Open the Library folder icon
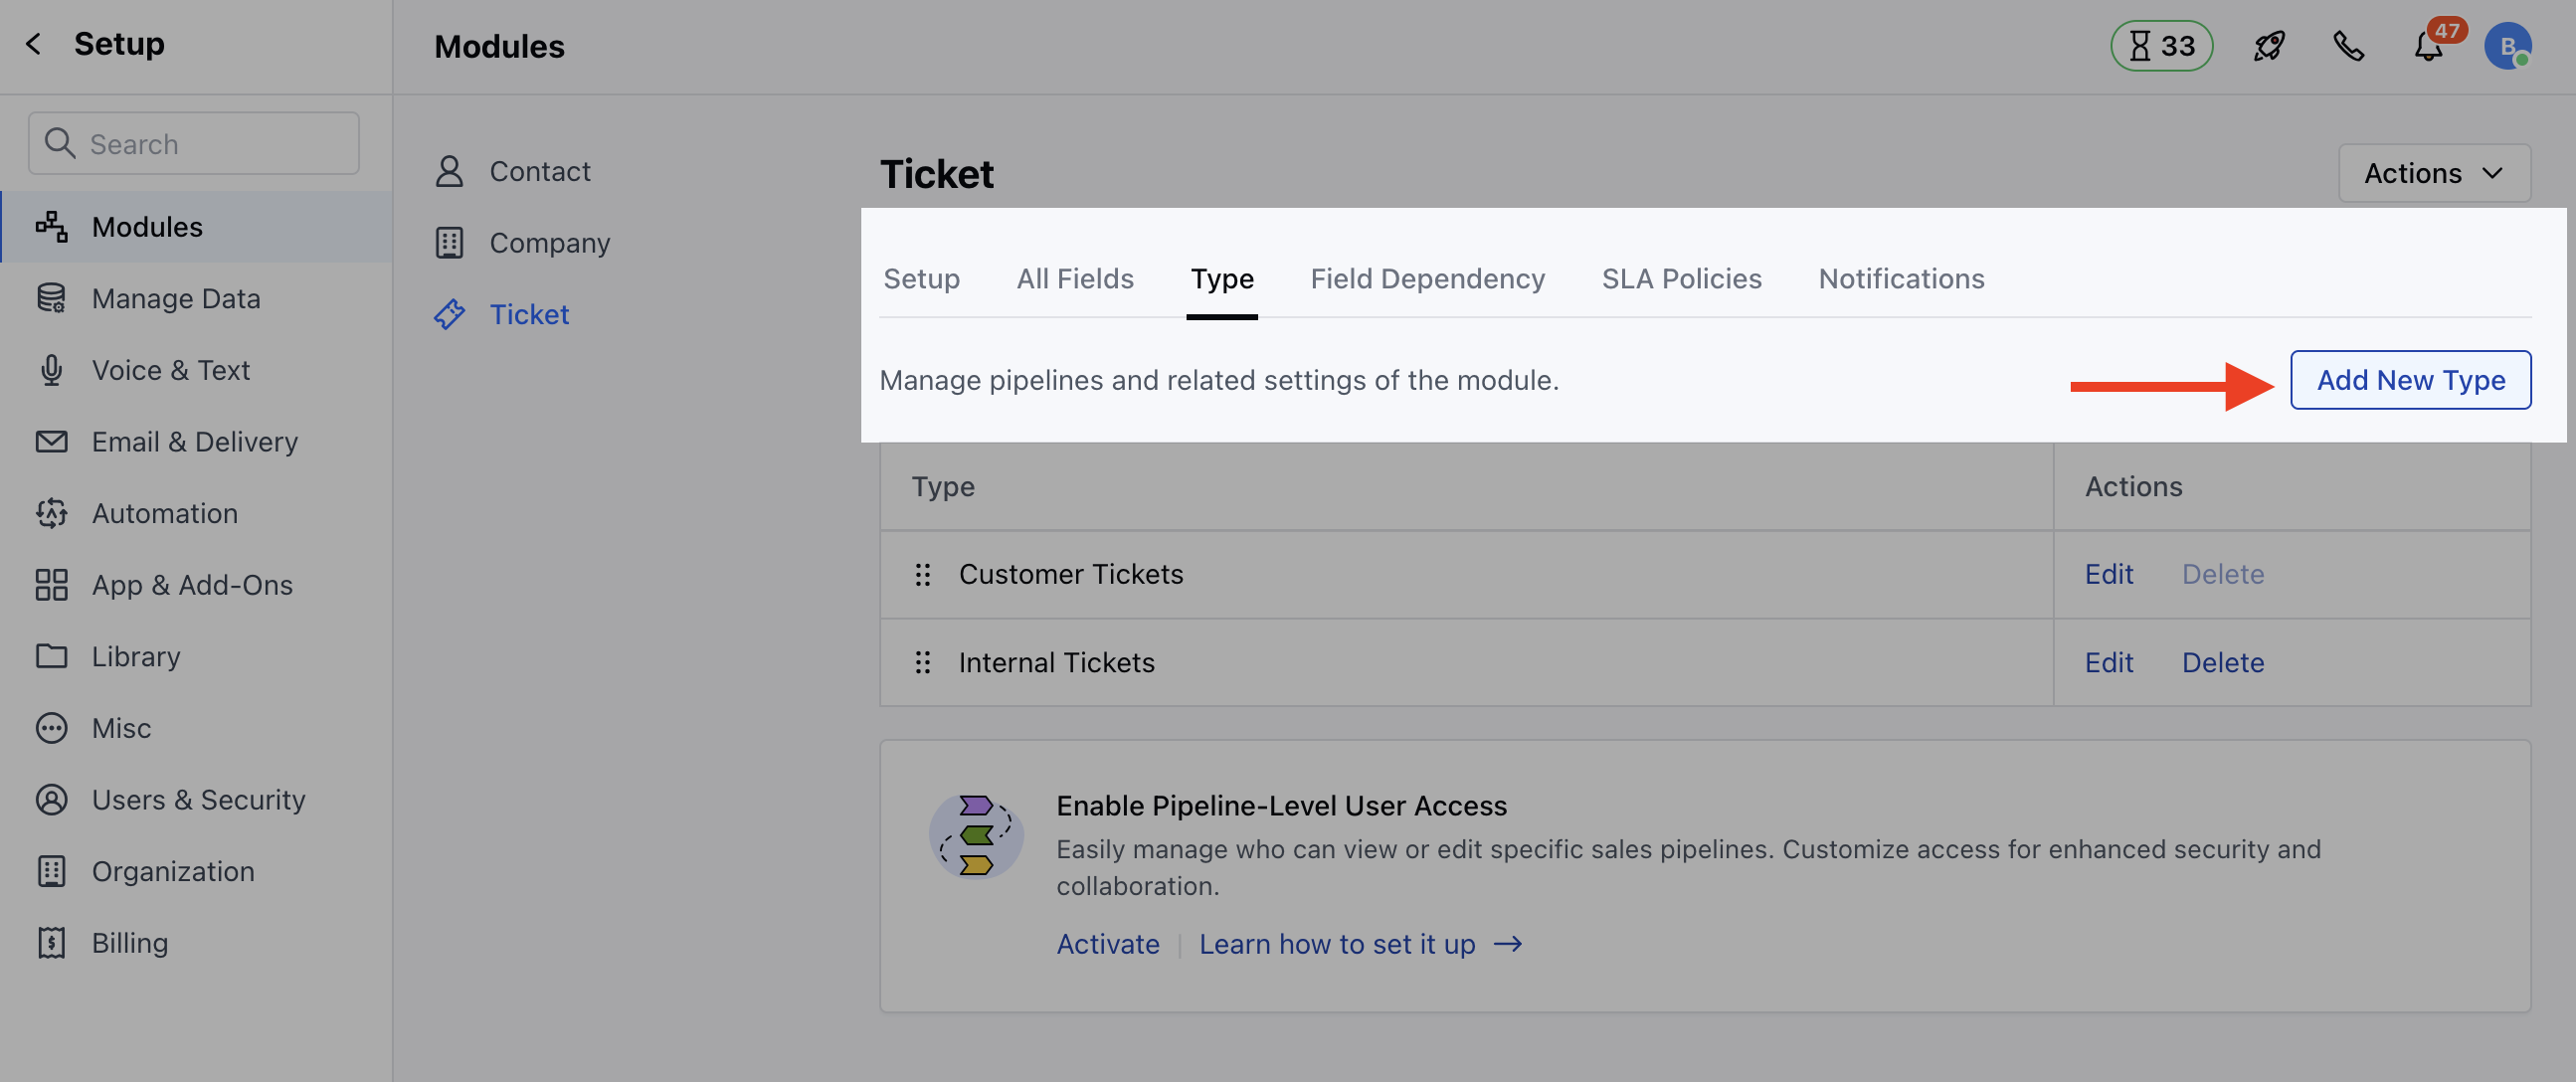Viewport: 2576px width, 1082px height. coord(52,656)
